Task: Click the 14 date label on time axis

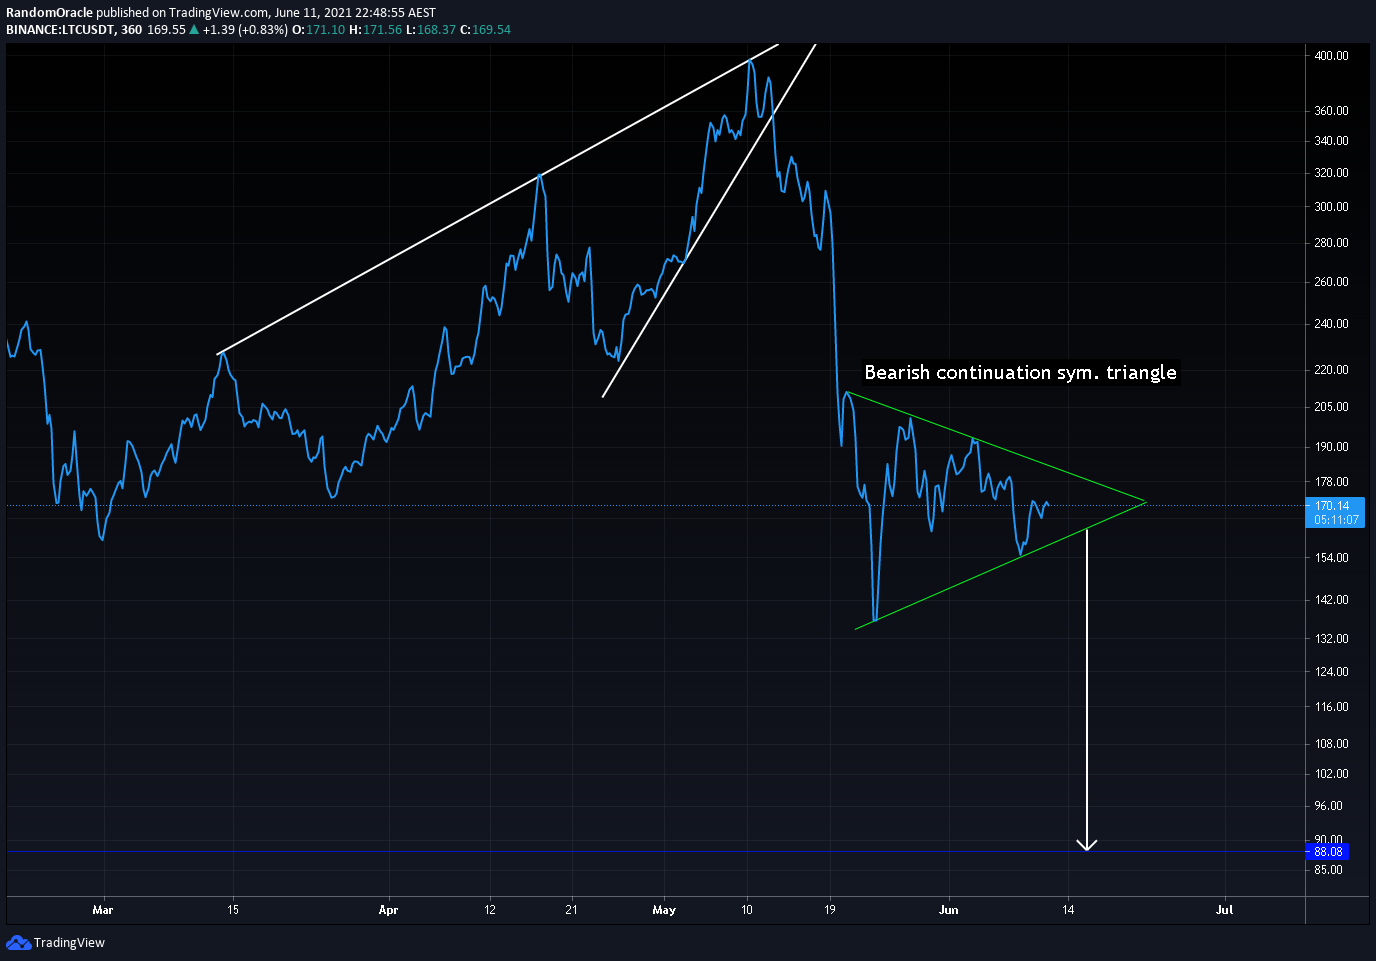Action: (1069, 910)
